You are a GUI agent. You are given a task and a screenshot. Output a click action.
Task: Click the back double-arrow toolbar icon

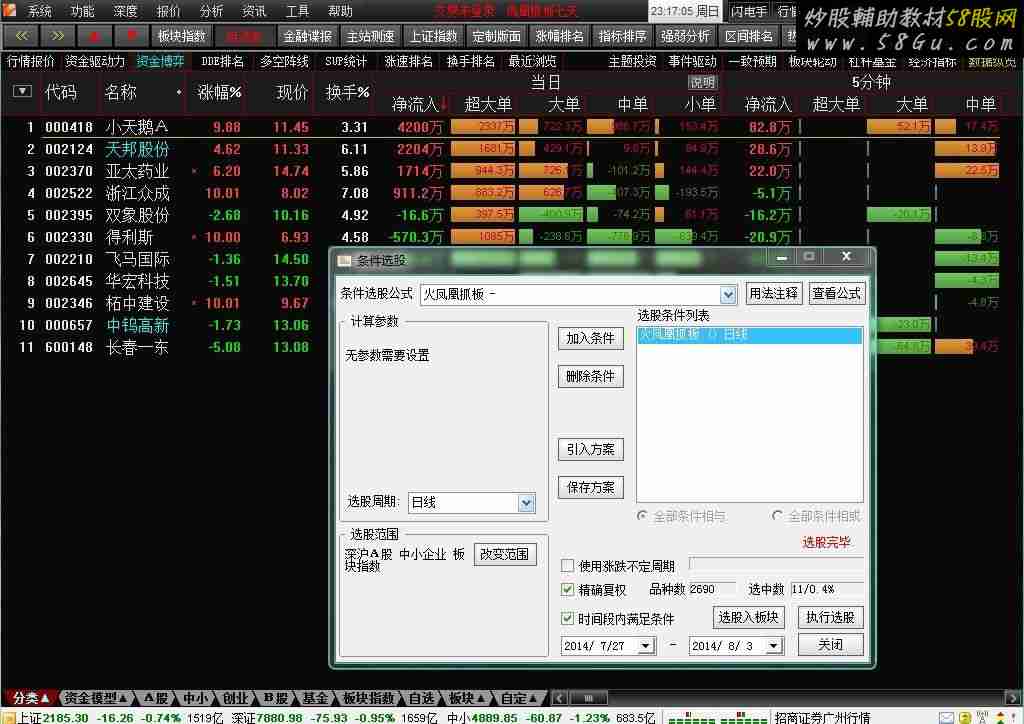click(x=22, y=36)
